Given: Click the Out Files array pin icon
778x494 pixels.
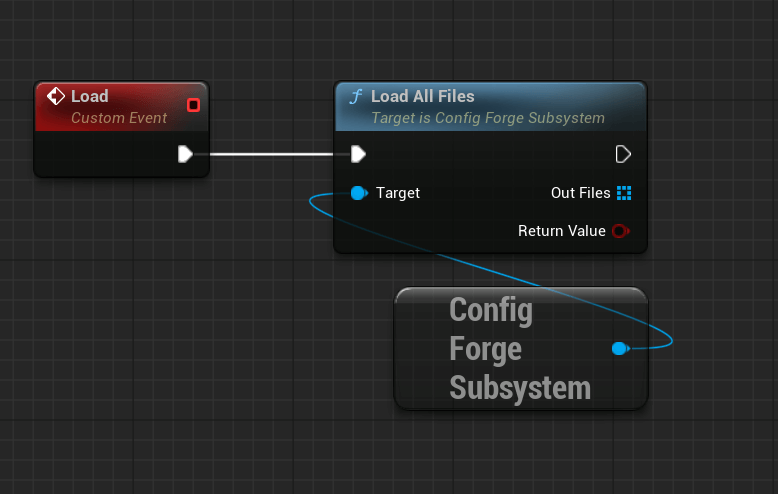Looking at the screenshot, I should point(624,193).
